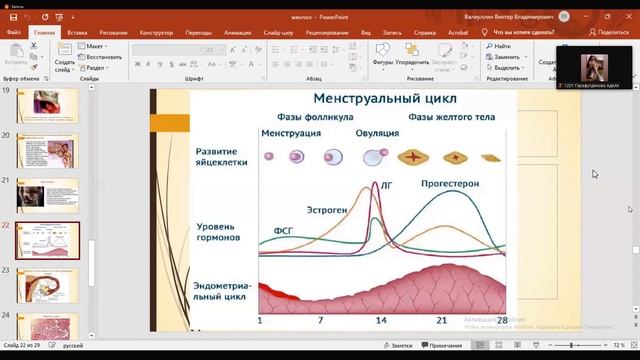Toggle Justify paragraph alignment

pos(310,64)
